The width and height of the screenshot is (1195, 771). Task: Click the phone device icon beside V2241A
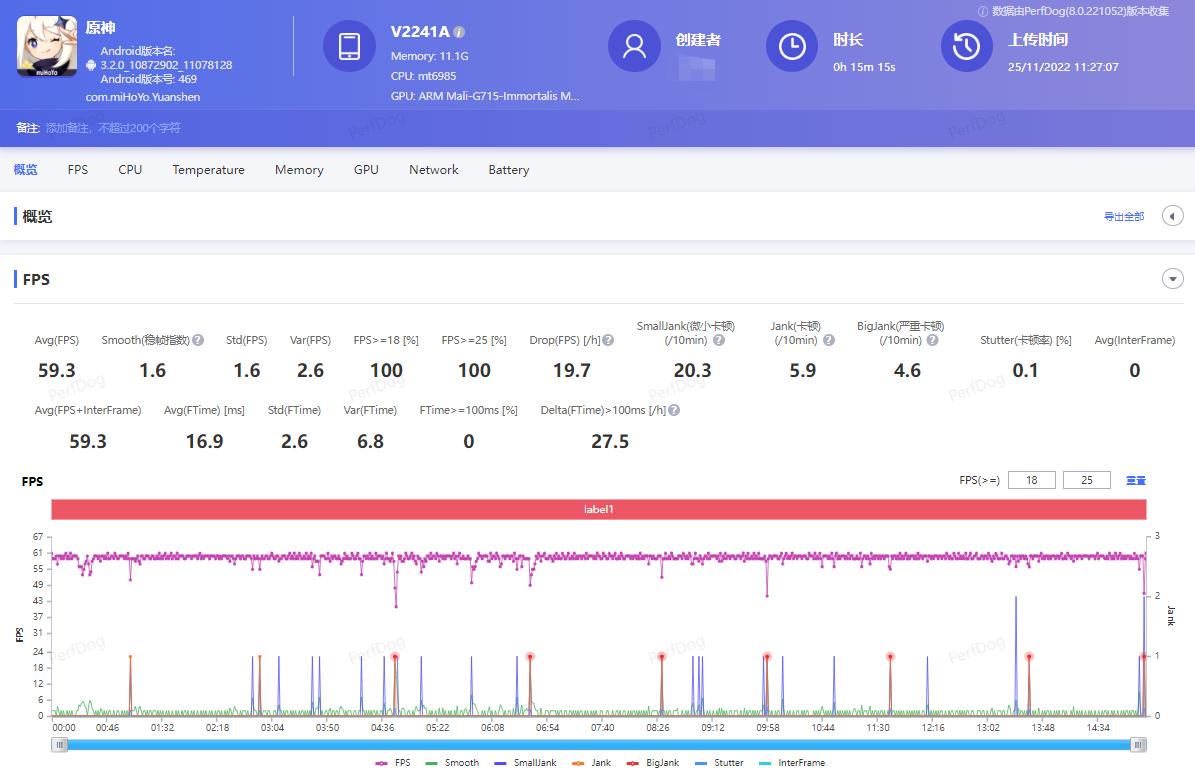click(348, 46)
